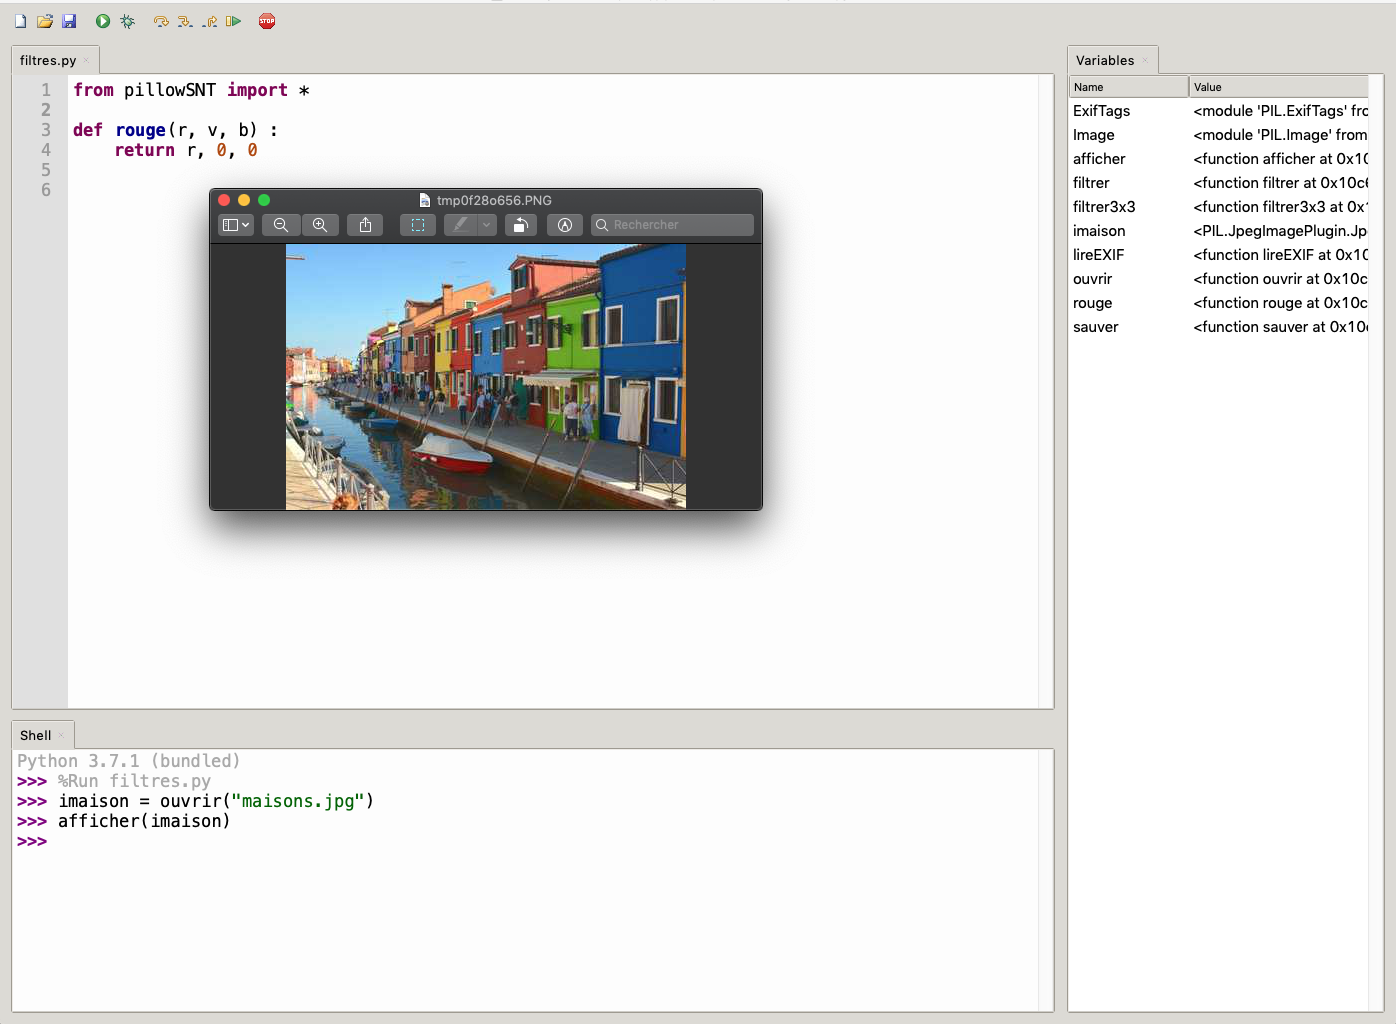Click the Open file folder icon
The image size is (1396, 1024).
44,21
